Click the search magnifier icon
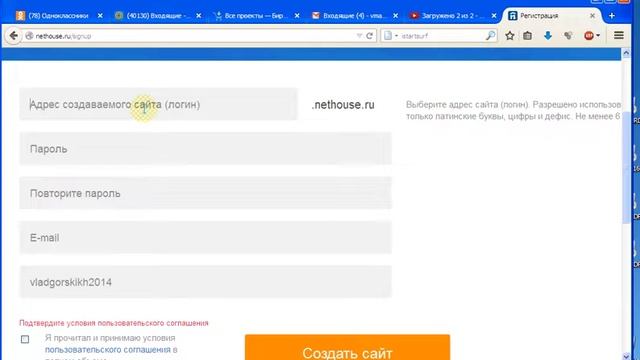The image size is (640, 360). point(490,36)
